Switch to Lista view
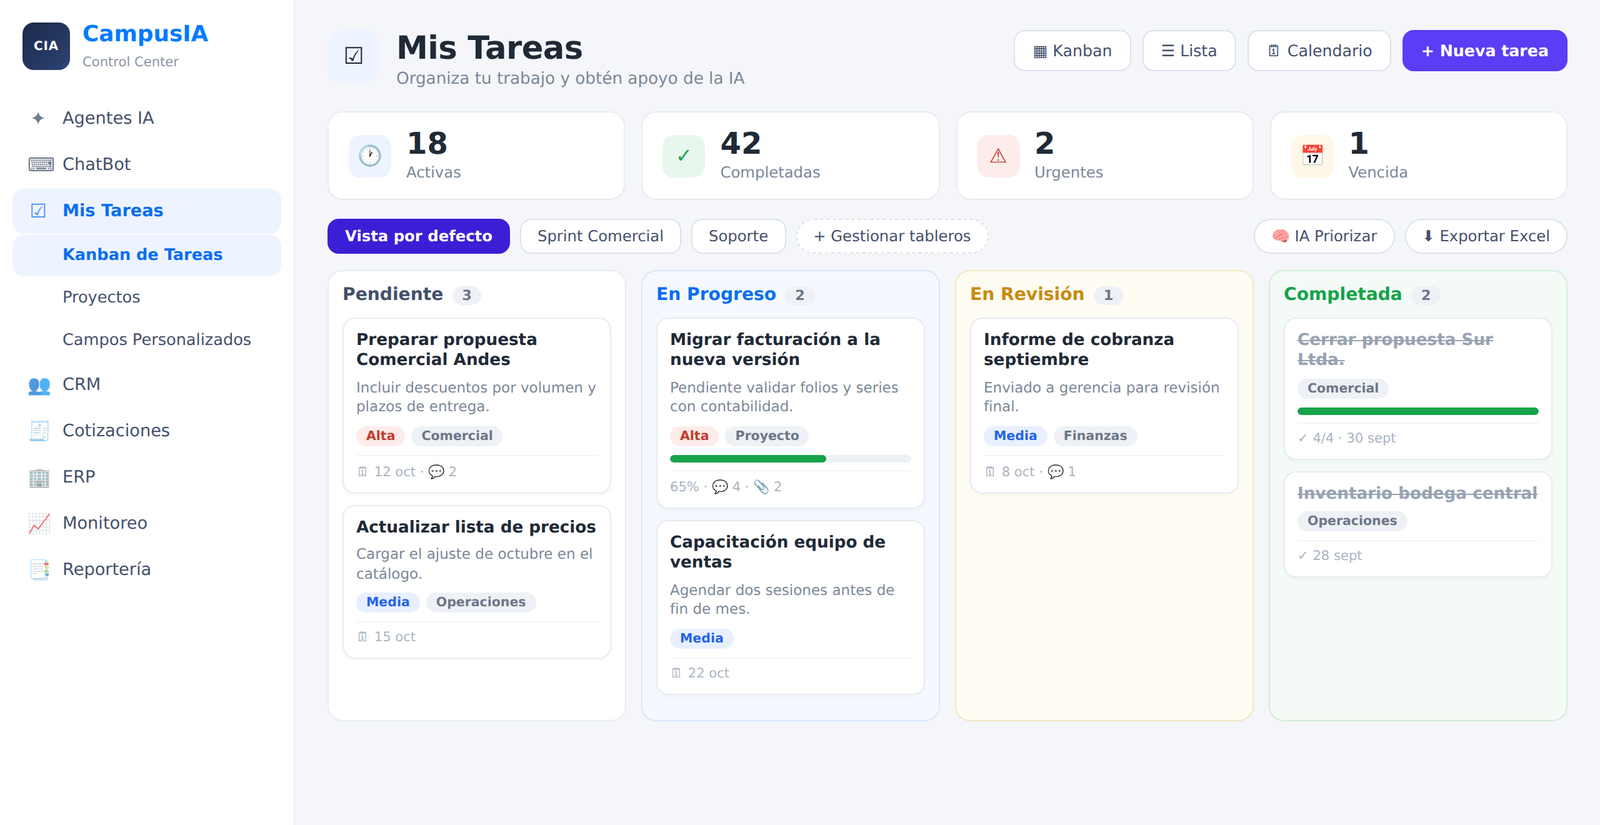 (1189, 51)
